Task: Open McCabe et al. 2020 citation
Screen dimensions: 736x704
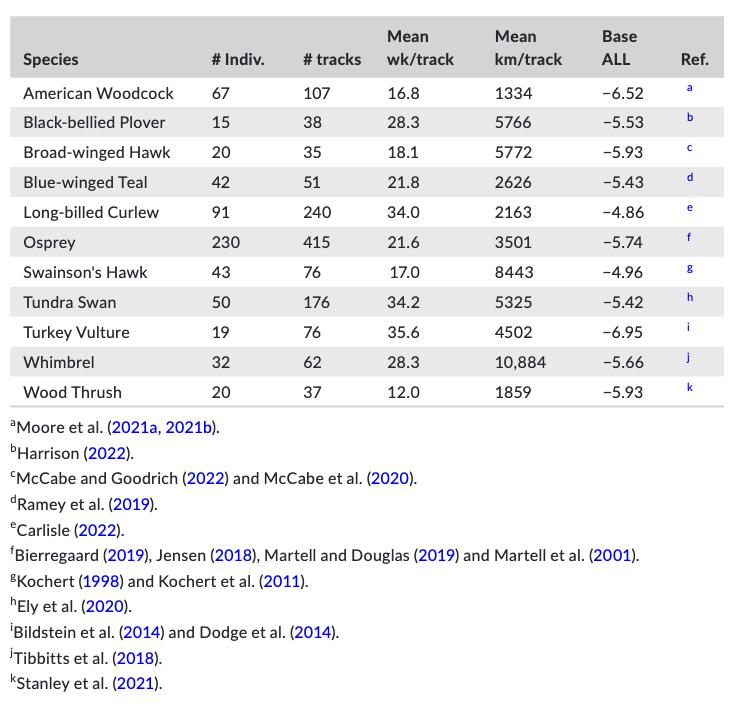Action: point(390,478)
